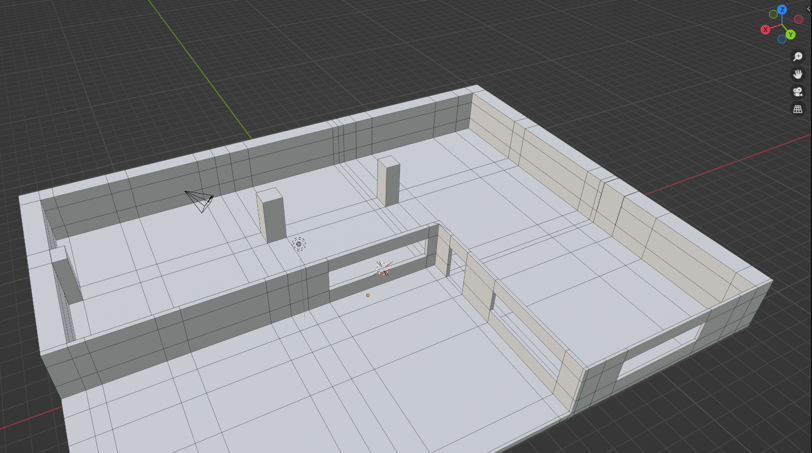The width and height of the screenshot is (812, 453).
Task: Click the green Y axis gizmo handle
Action: click(790, 35)
